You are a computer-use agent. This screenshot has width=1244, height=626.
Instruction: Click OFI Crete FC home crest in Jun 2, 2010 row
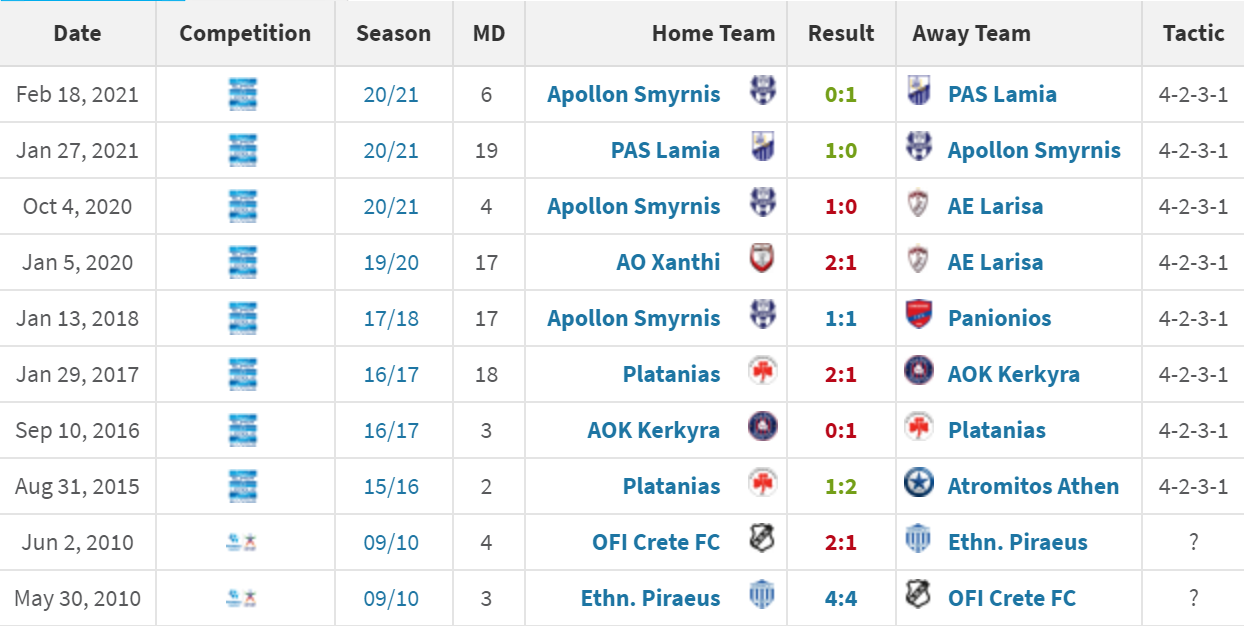[763, 540]
